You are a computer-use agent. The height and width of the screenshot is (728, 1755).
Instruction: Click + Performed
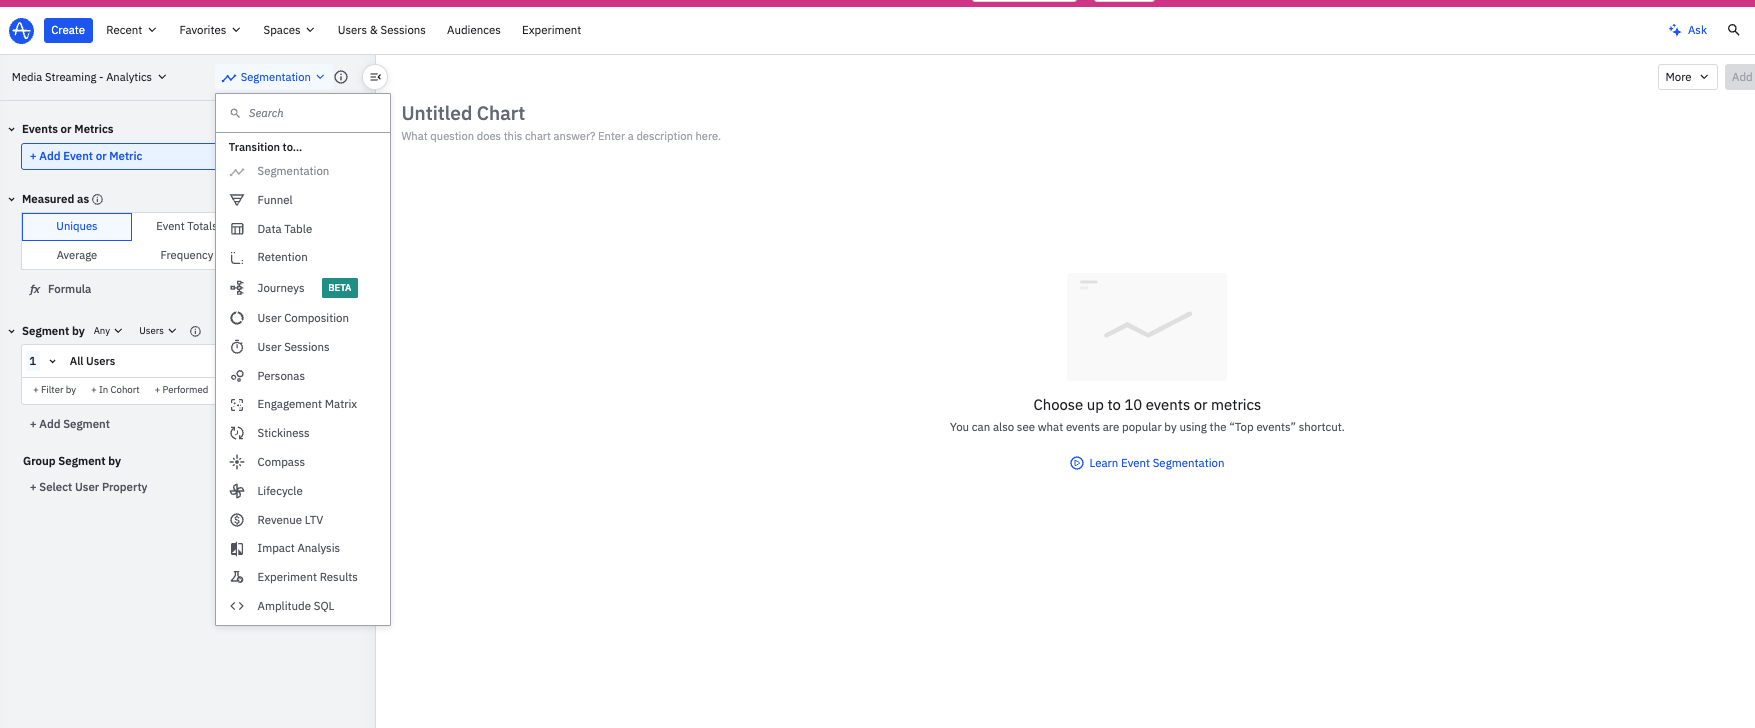(181, 390)
